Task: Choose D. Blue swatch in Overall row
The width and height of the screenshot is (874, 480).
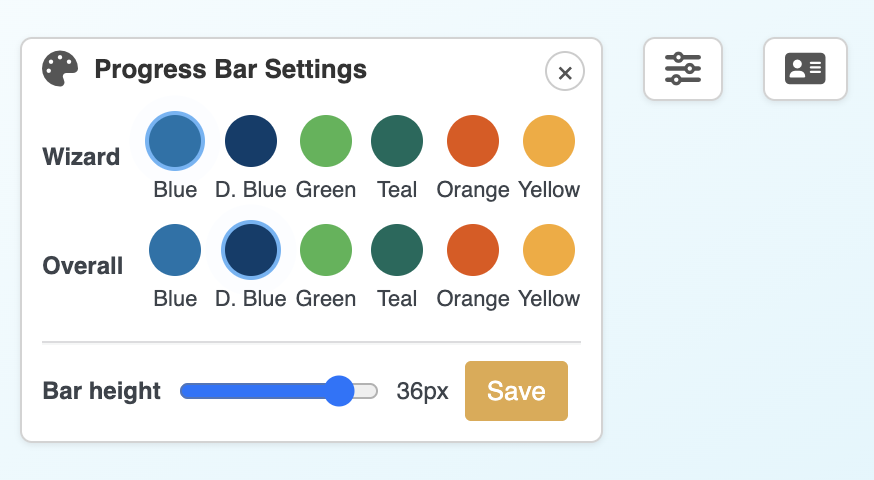Action: tap(251, 250)
